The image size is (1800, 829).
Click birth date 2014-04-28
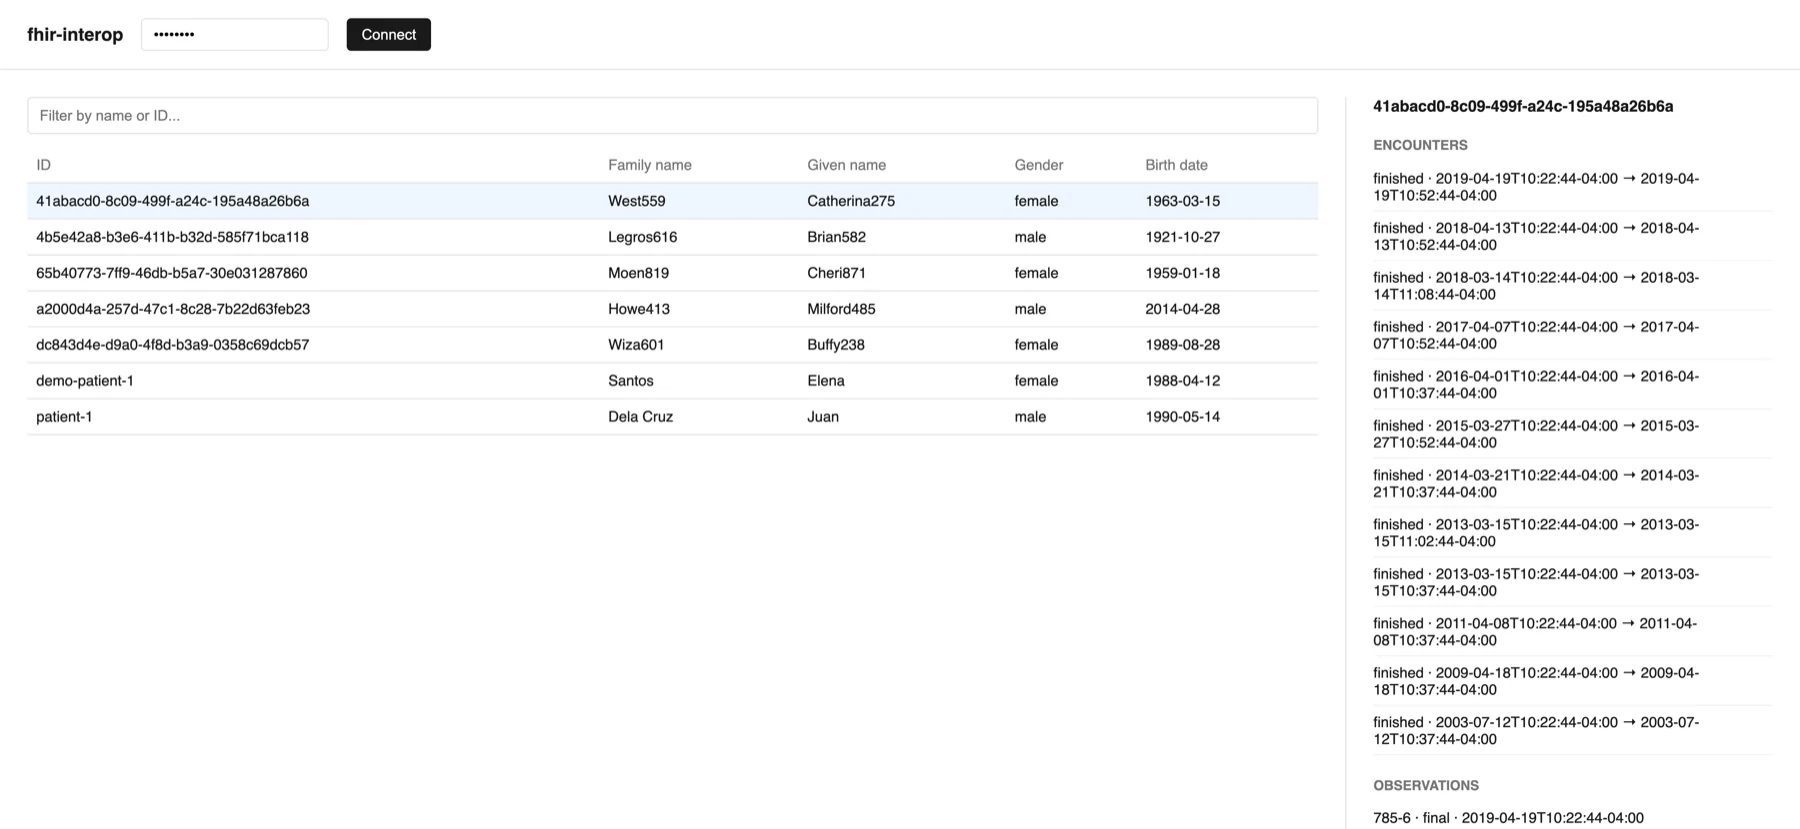coord(1183,309)
